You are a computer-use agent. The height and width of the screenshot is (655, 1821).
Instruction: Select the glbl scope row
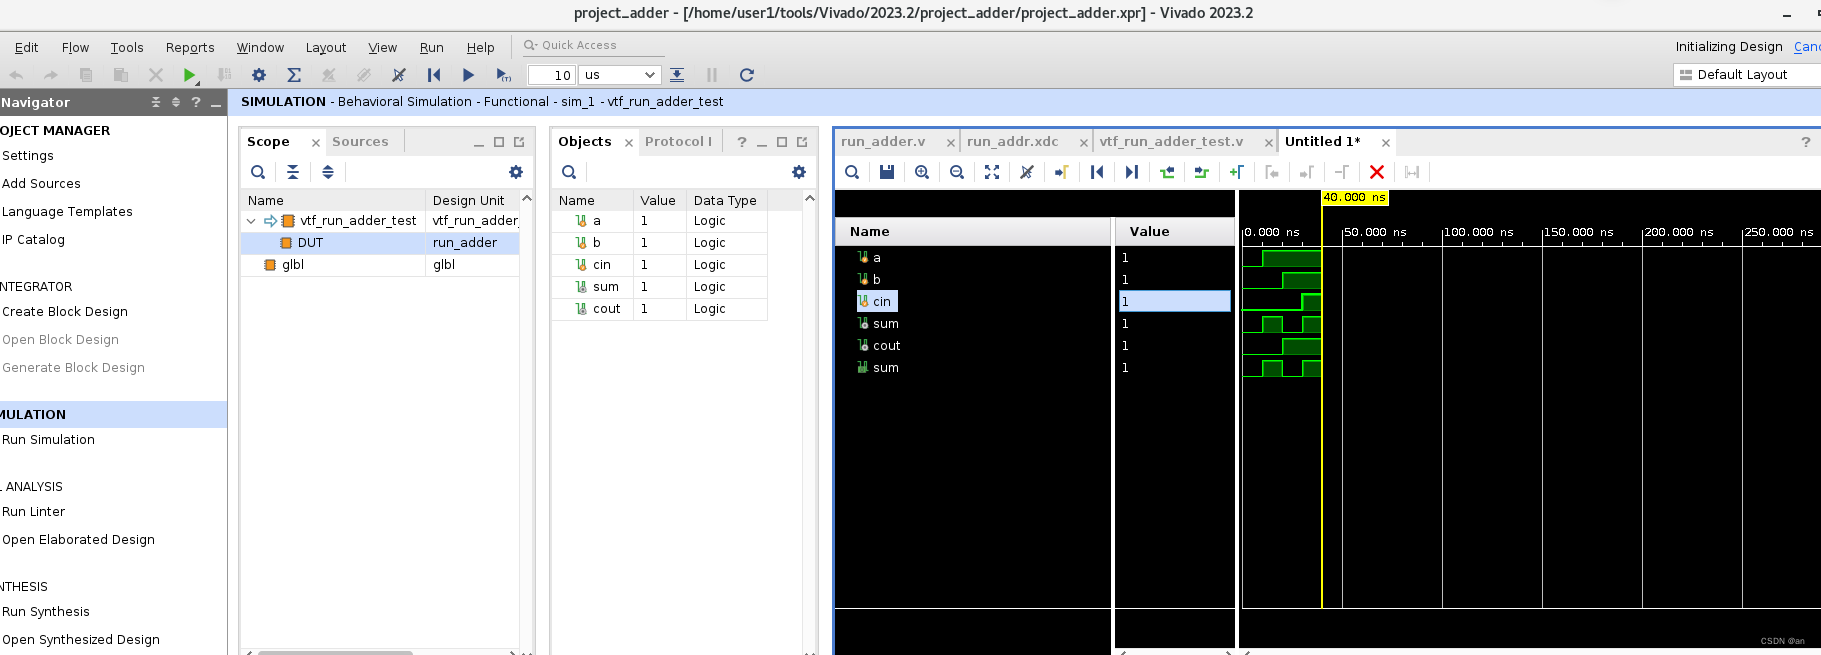380,265
